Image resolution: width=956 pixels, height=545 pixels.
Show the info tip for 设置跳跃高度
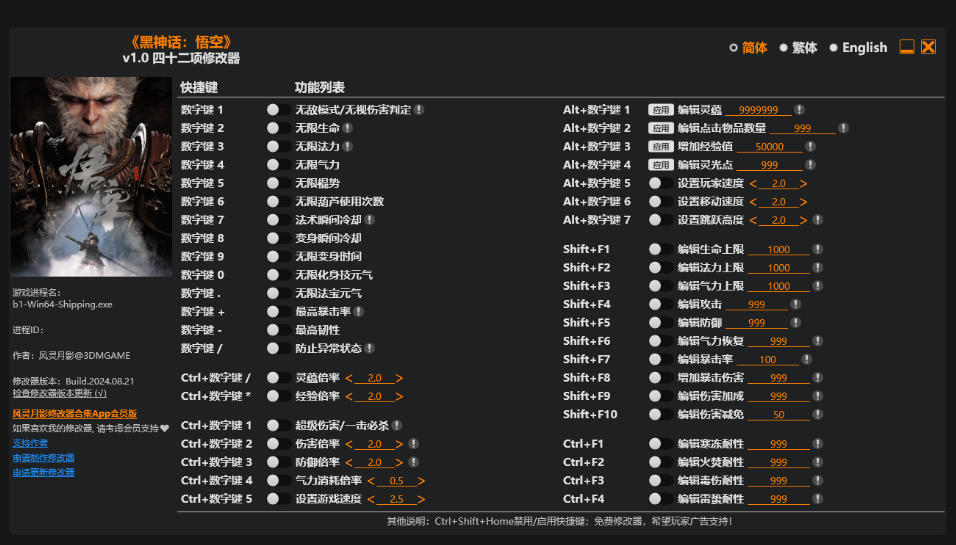818,219
